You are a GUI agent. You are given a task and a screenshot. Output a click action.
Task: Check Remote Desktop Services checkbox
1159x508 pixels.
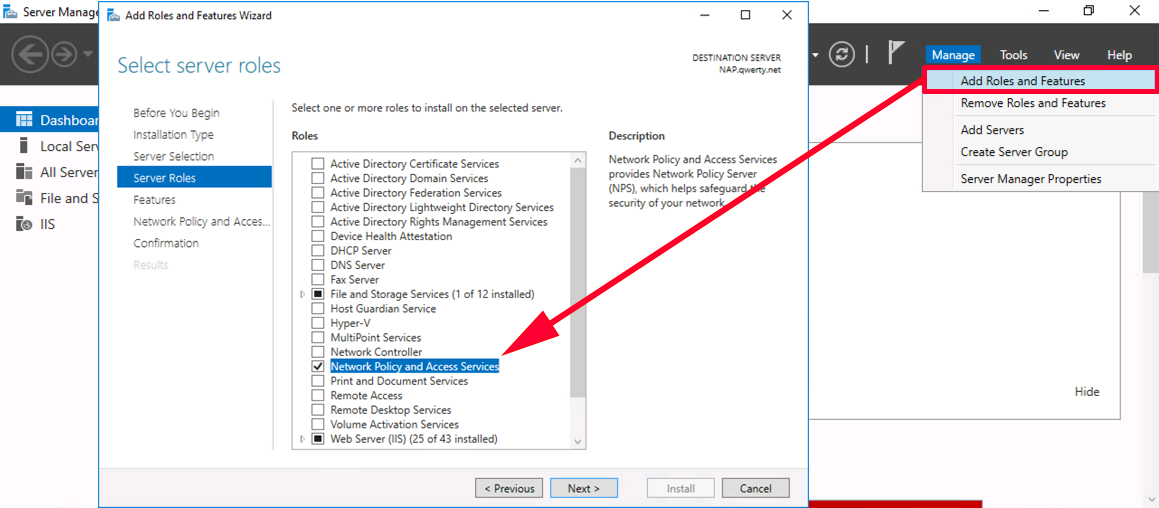tap(318, 410)
